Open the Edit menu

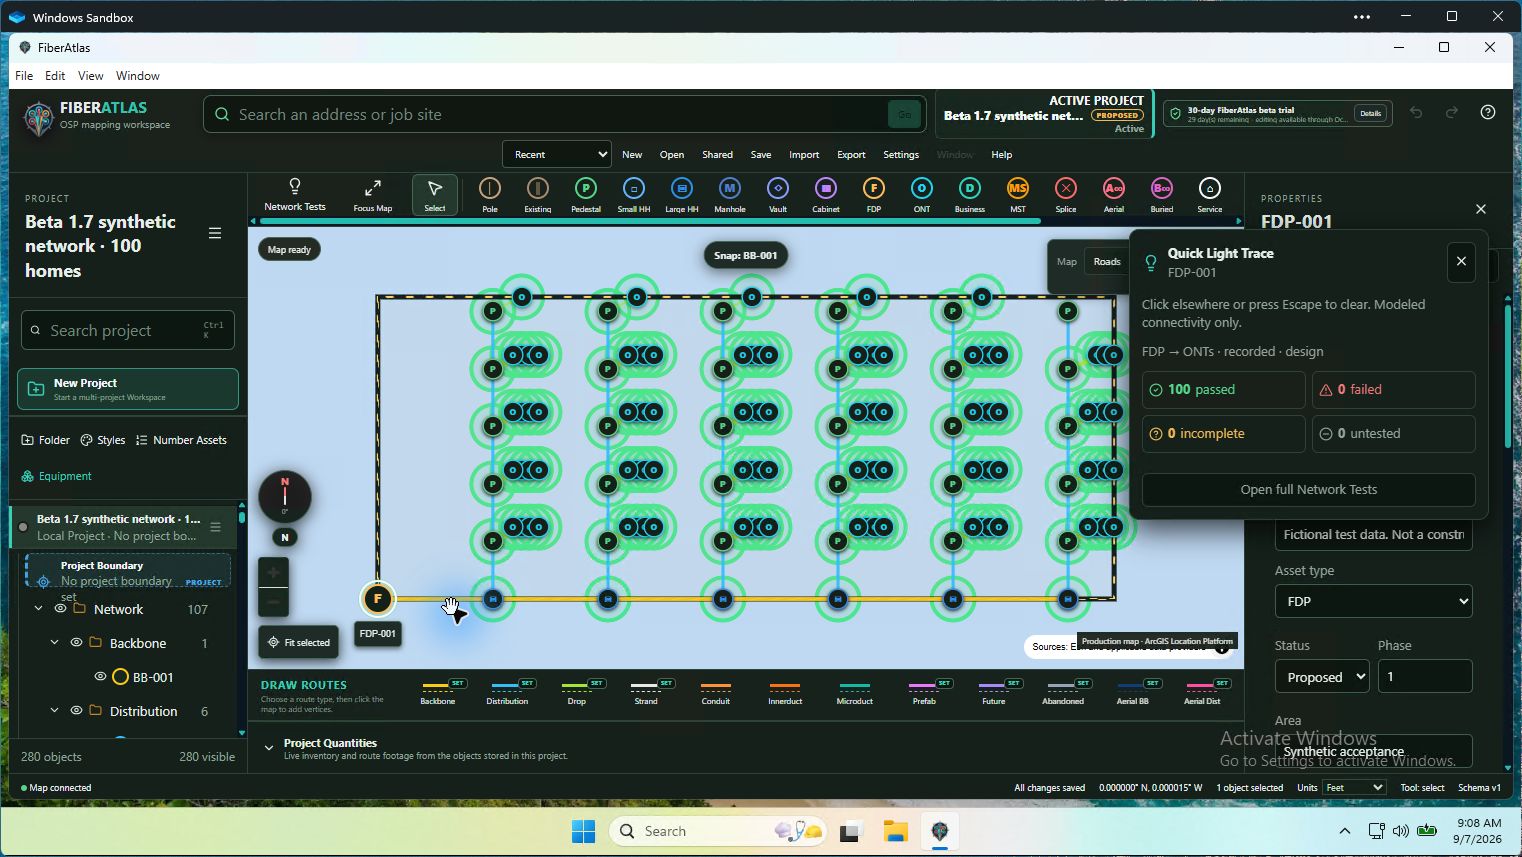[55, 76]
